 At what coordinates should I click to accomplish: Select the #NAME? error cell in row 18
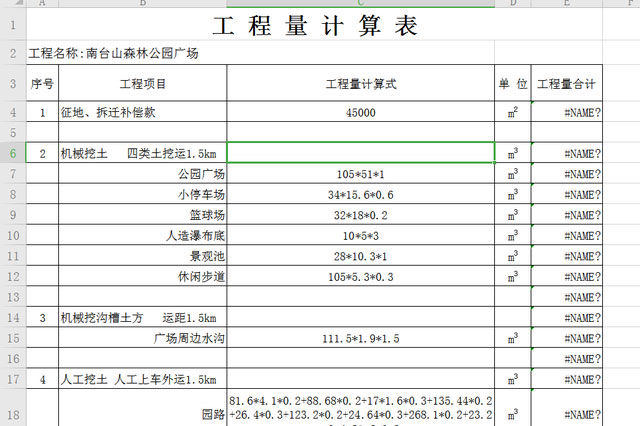coord(567,408)
